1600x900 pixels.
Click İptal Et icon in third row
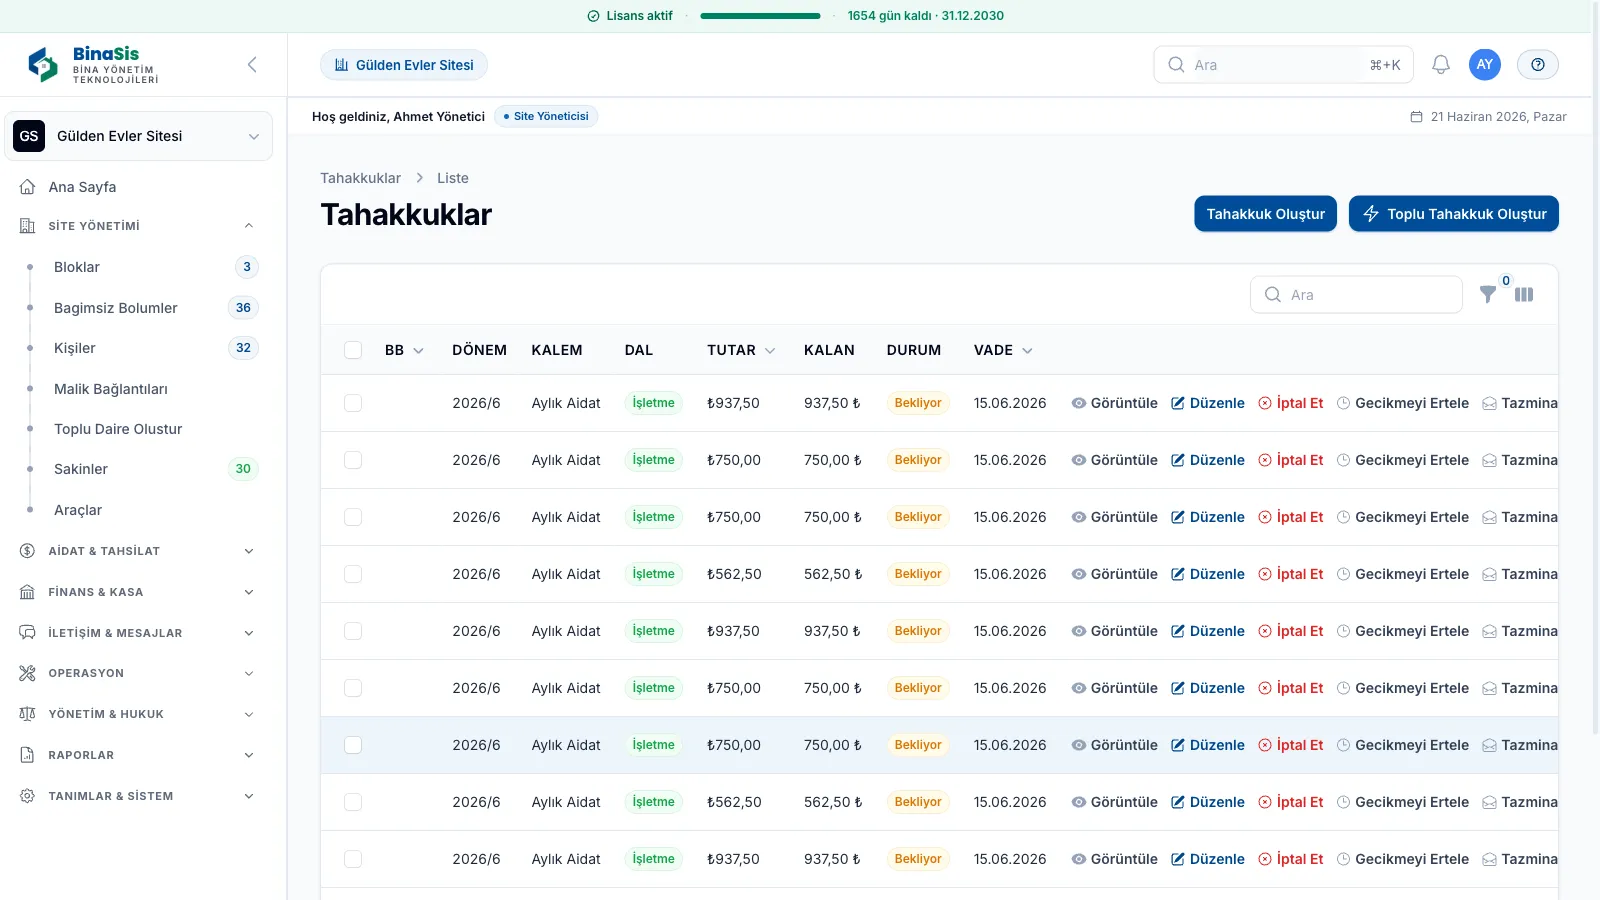pos(1265,517)
